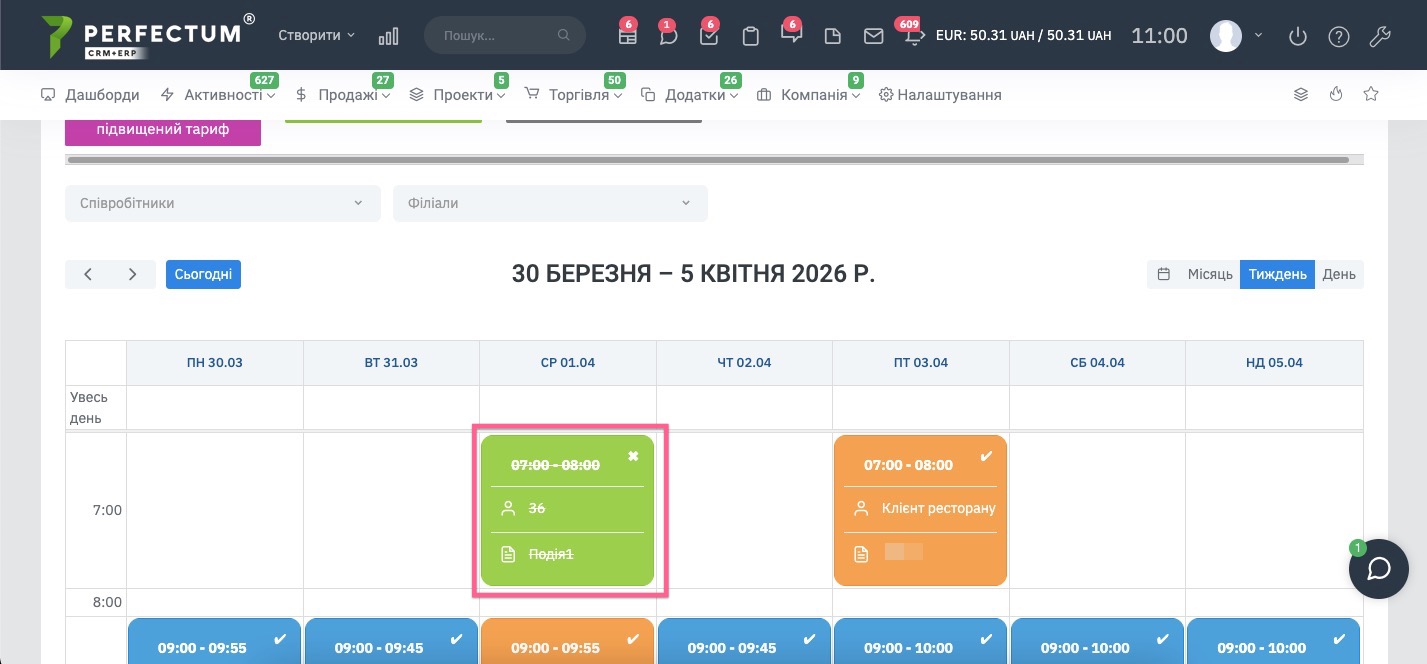Click the Сьогодні button
This screenshot has height=664, width=1427.
pos(203,274)
